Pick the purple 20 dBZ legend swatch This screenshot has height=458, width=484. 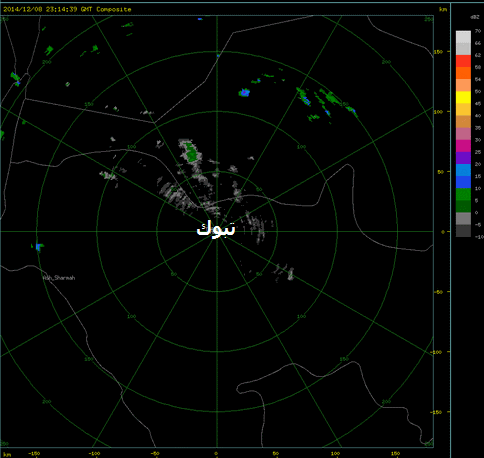click(x=463, y=158)
